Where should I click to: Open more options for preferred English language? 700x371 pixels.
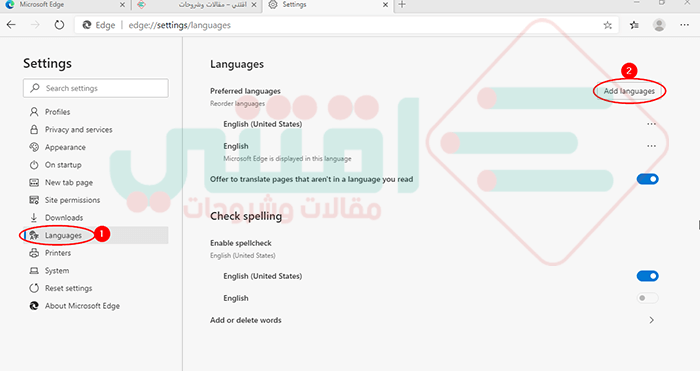point(651,146)
